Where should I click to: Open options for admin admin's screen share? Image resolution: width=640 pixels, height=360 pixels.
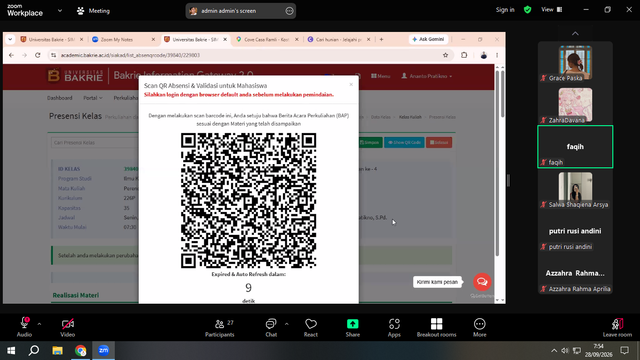pos(289,11)
